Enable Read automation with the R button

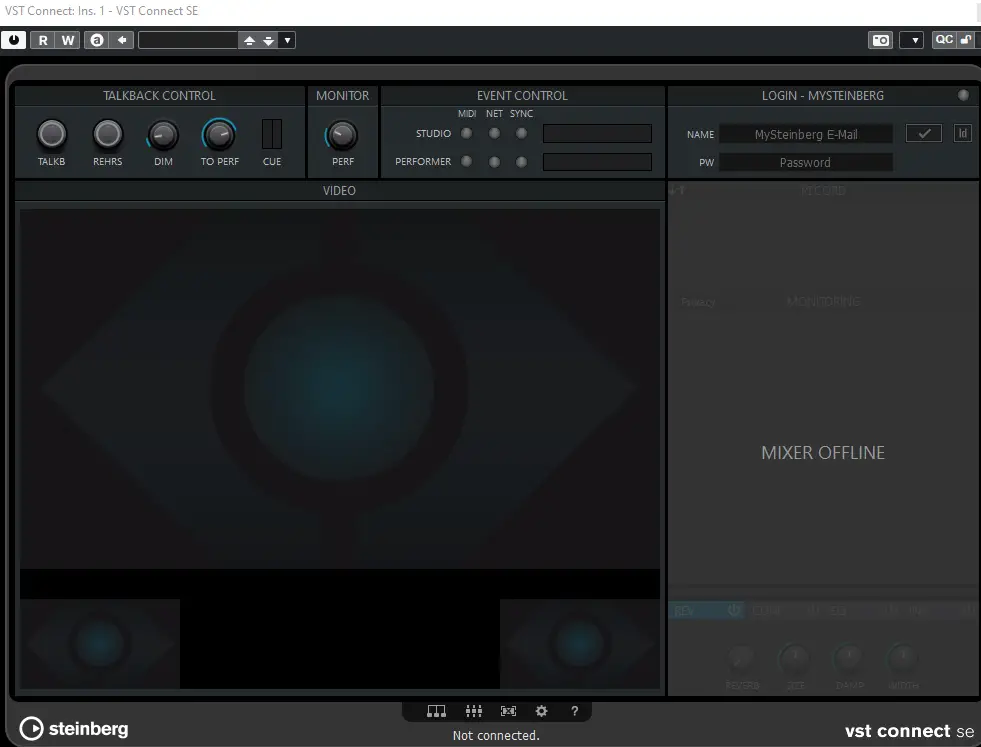(x=43, y=40)
